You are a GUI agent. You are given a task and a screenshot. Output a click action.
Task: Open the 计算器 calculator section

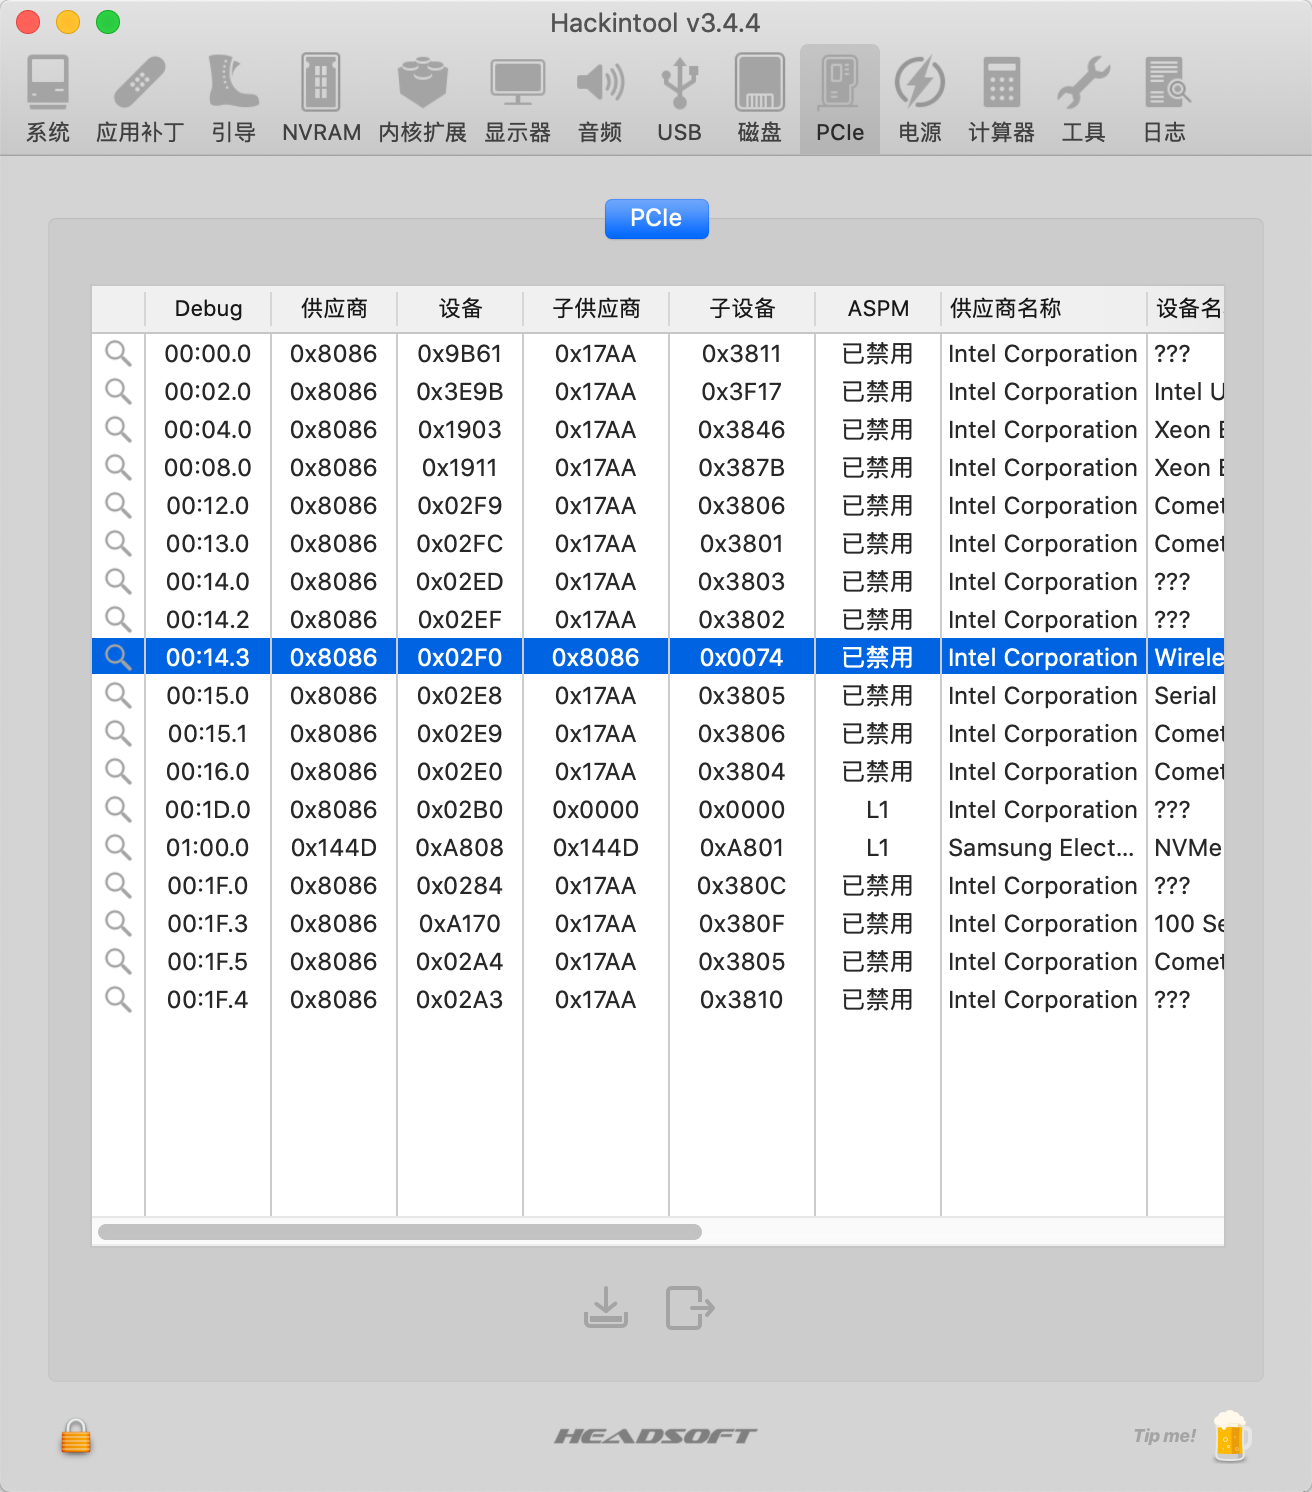(1001, 99)
